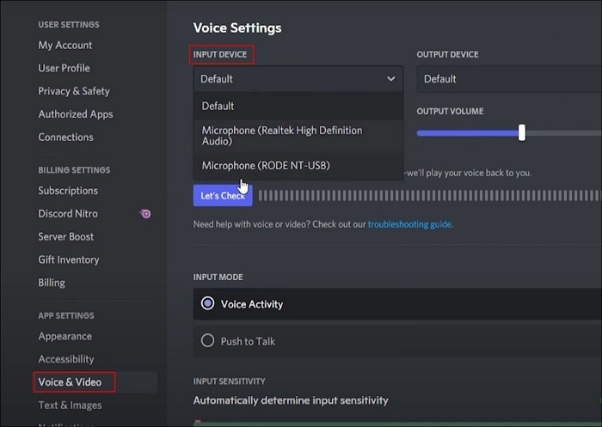602x427 pixels.
Task: Open the troubleshooting guide link
Action: 409,224
